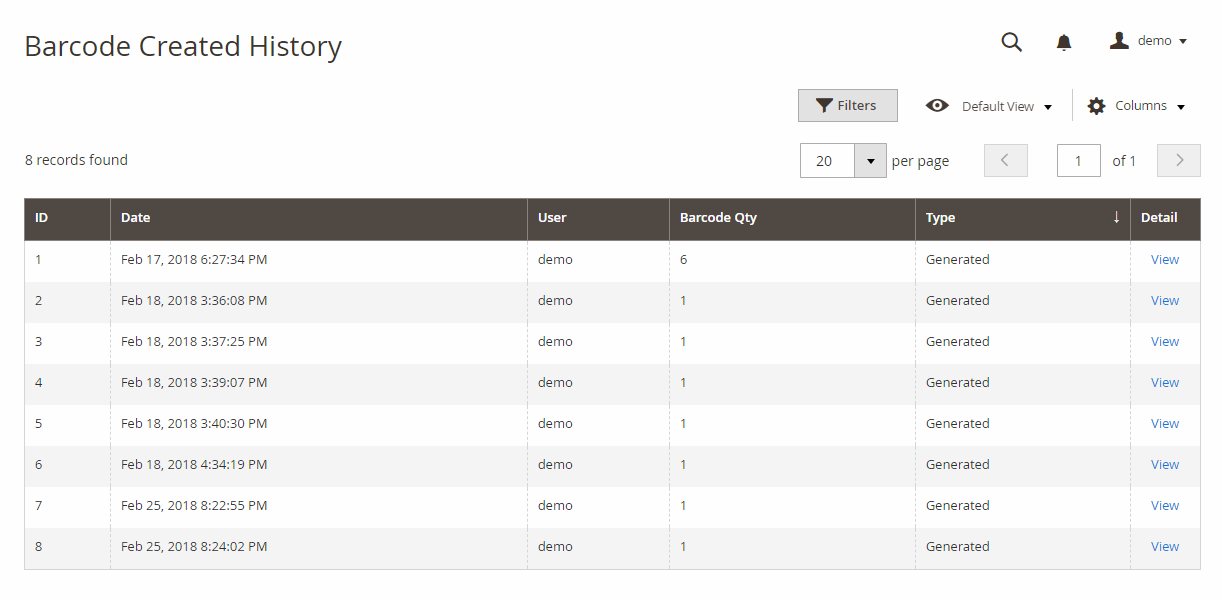The image size is (1222, 600).
Task: View details for record ID 8
Action: click(1165, 547)
